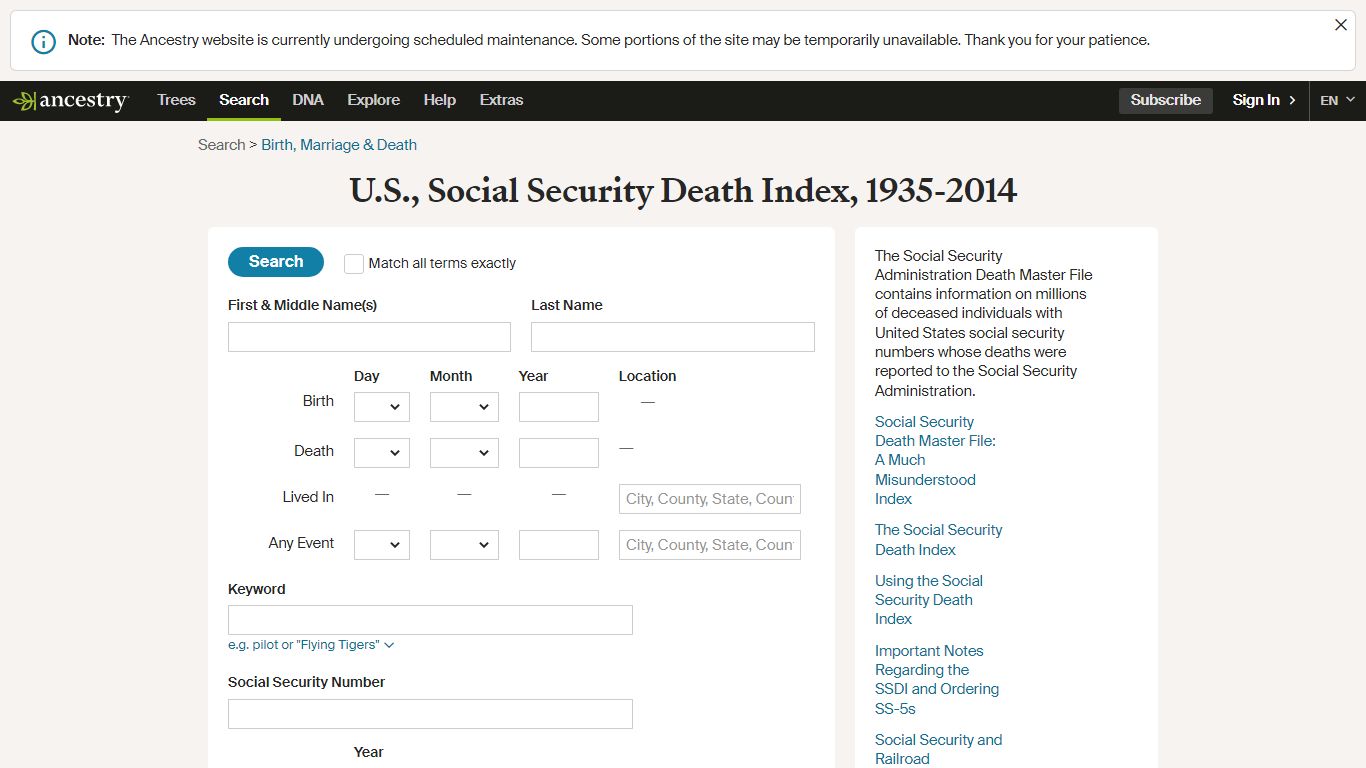The width and height of the screenshot is (1366, 768).
Task: Focus the Social Security Number field
Action: (x=430, y=714)
